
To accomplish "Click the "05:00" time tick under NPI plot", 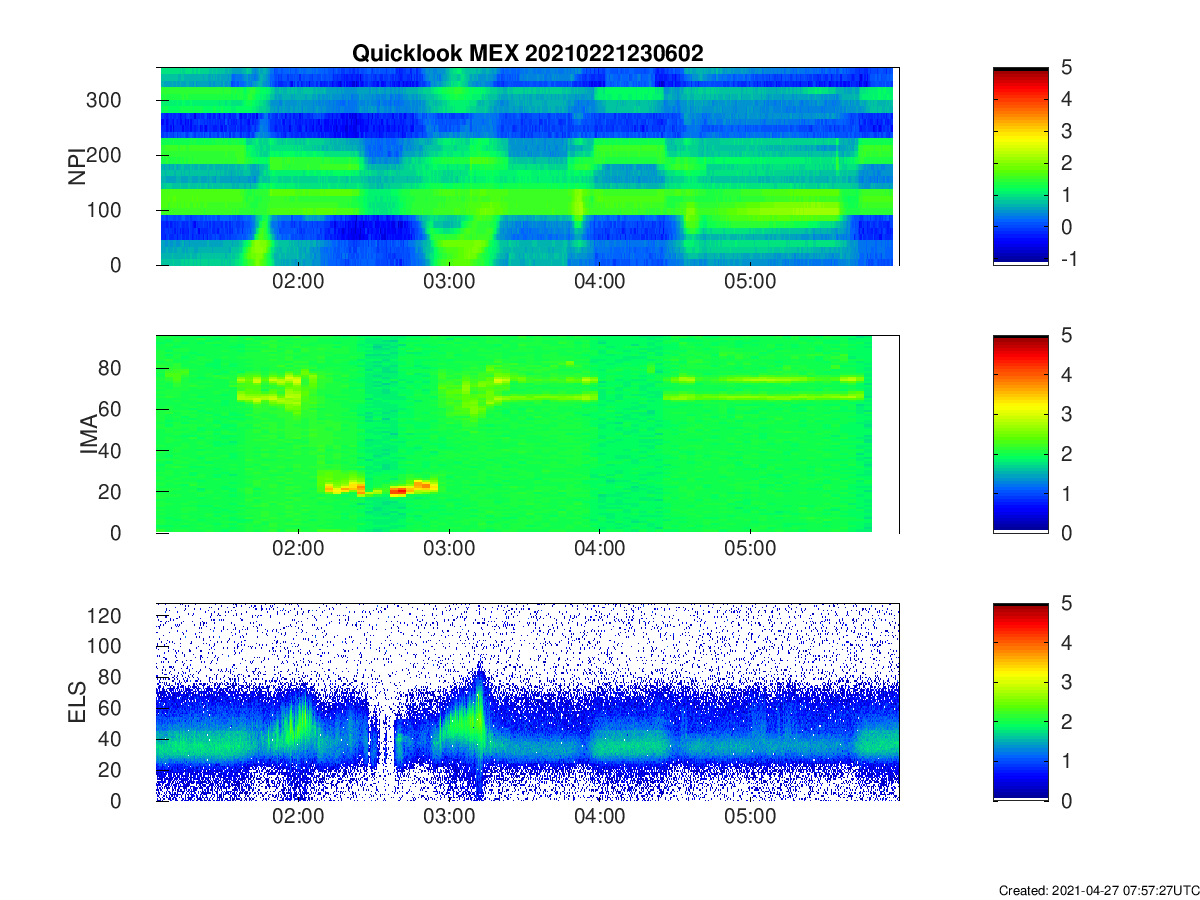I will coord(751,282).
